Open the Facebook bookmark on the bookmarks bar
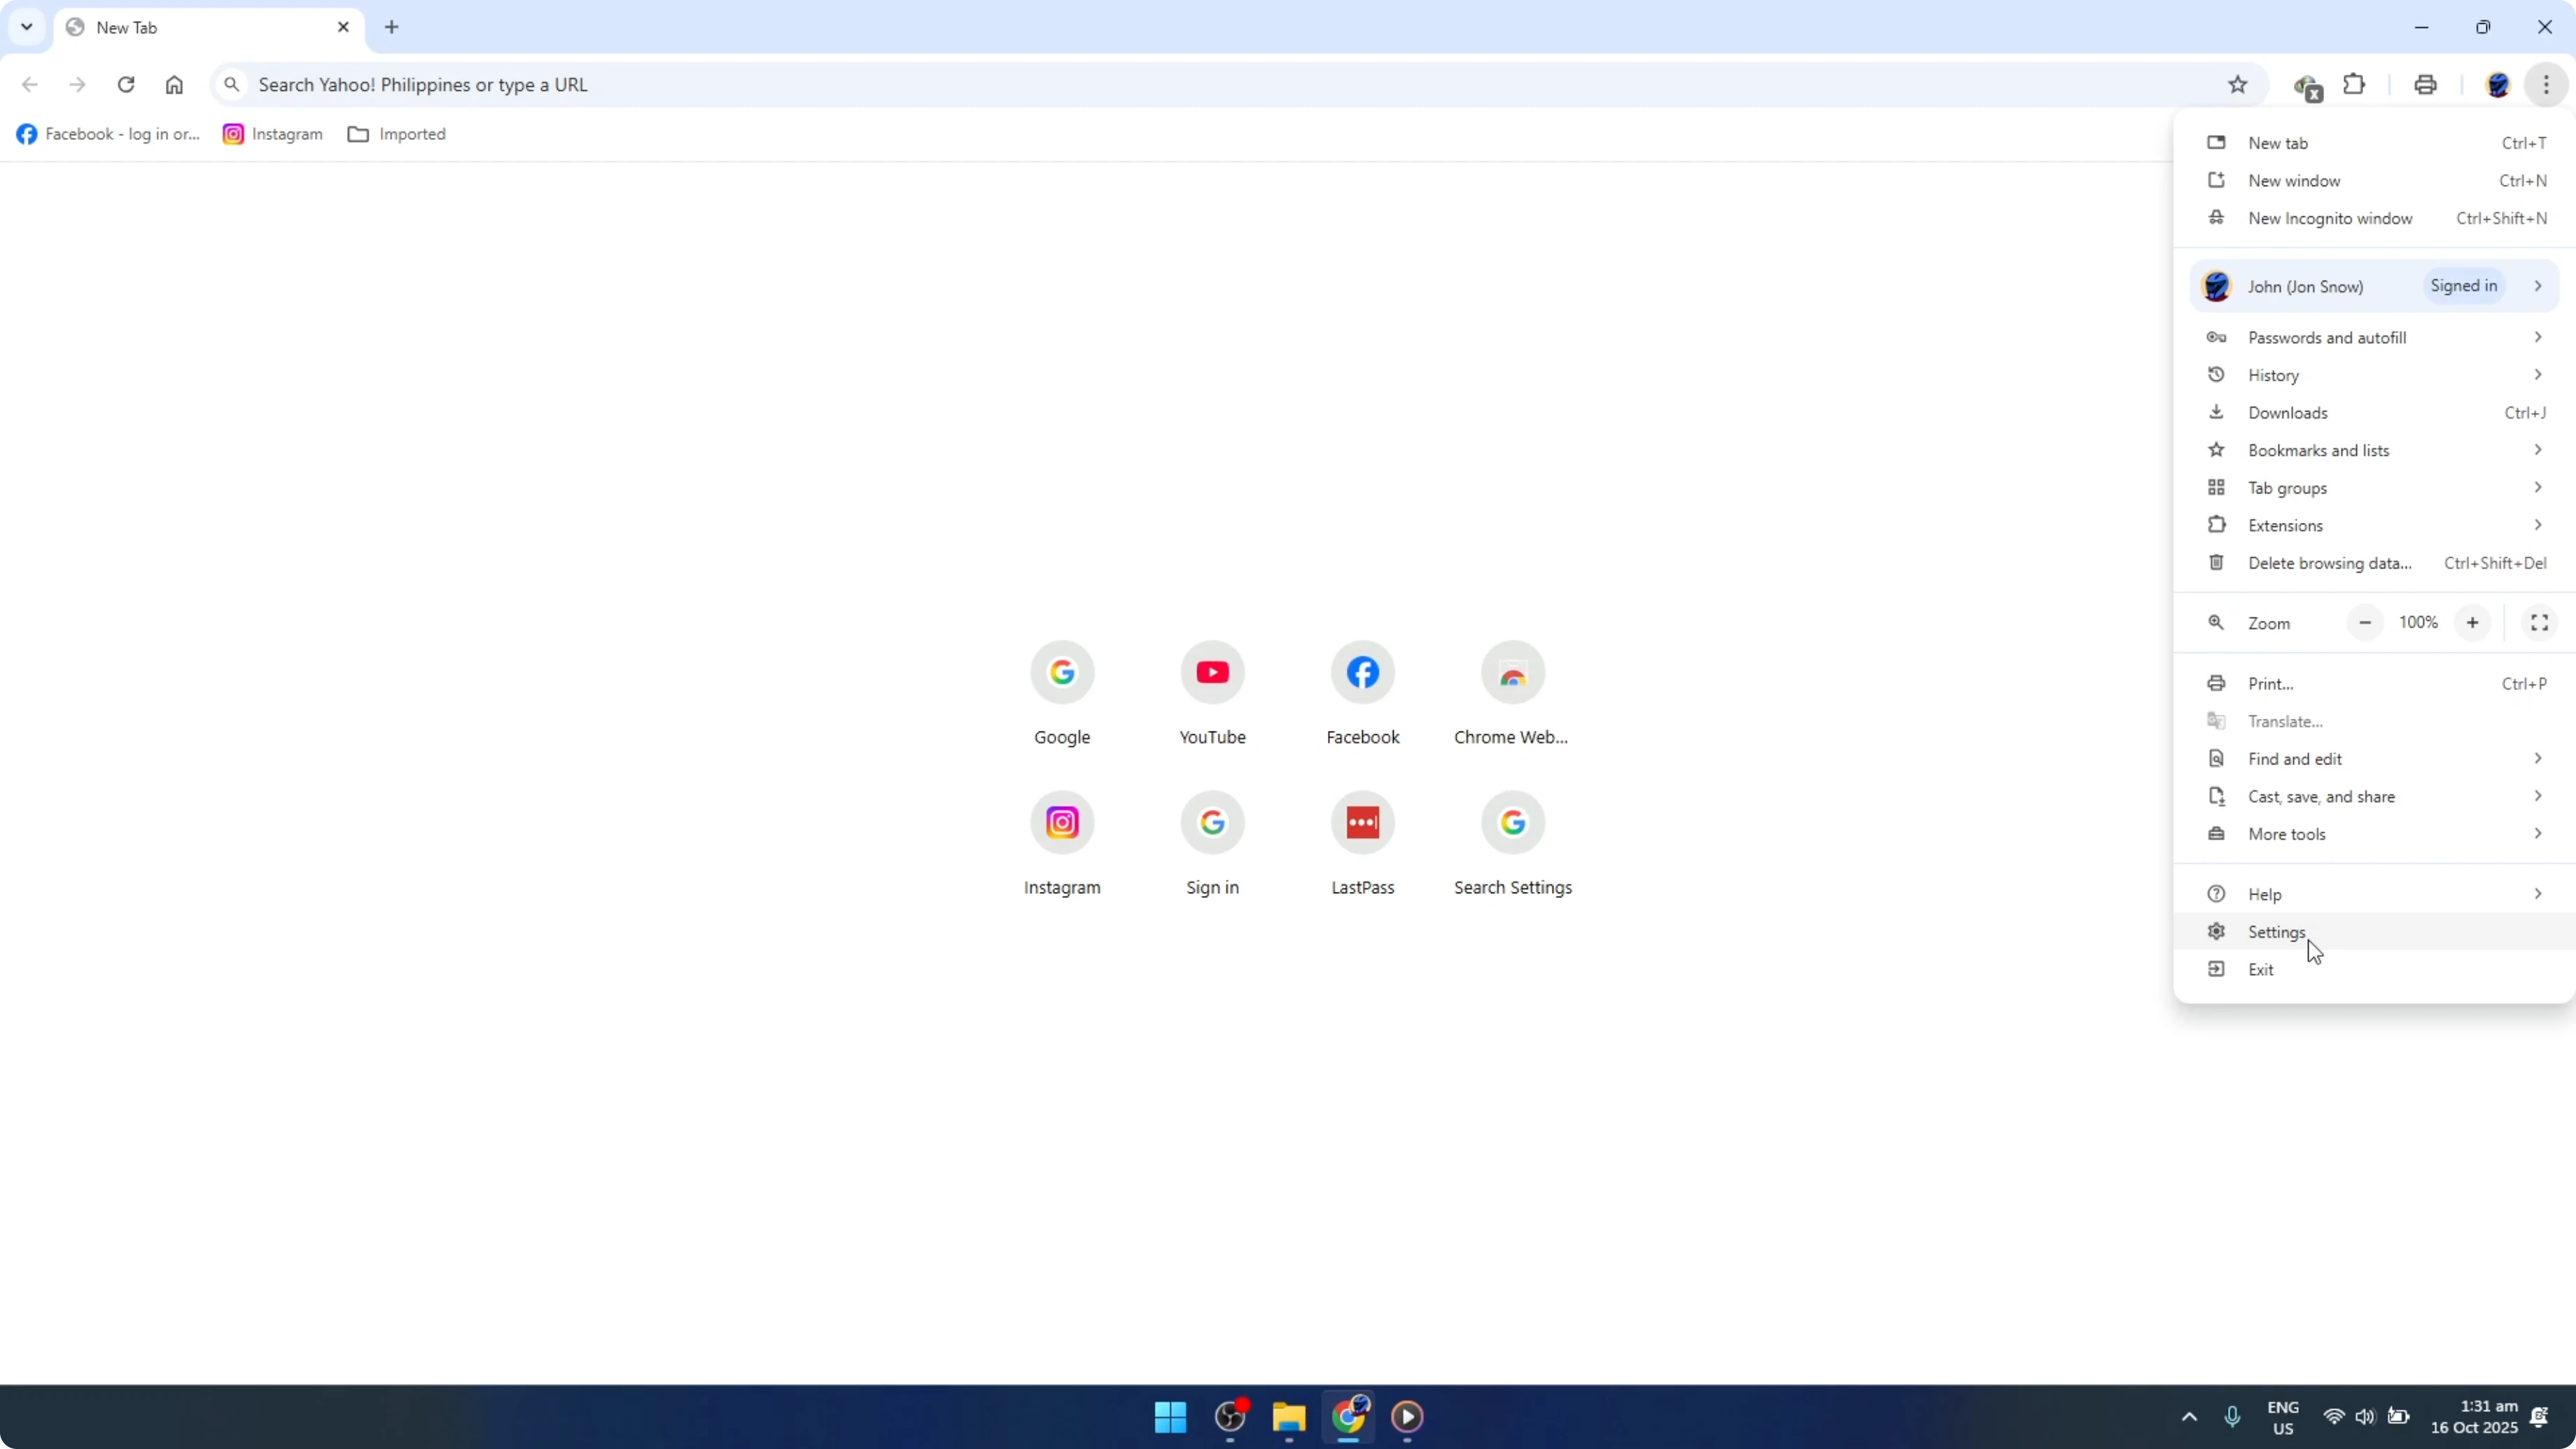 coord(107,133)
